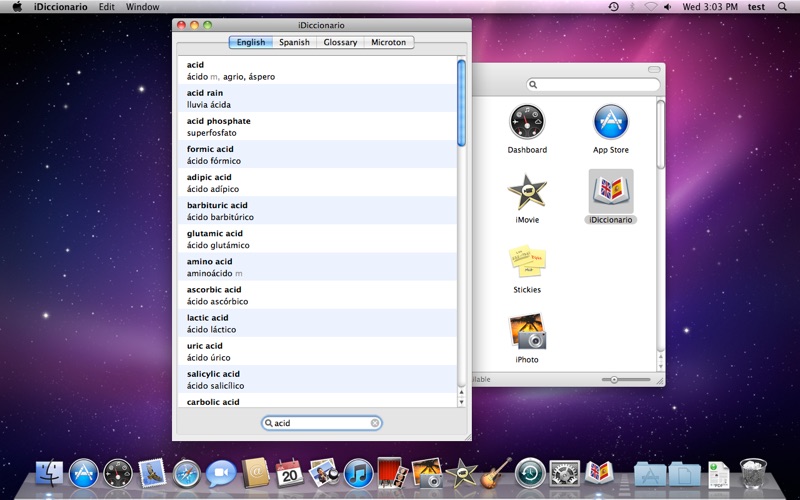Open iChat from the Dock

tap(221, 473)
